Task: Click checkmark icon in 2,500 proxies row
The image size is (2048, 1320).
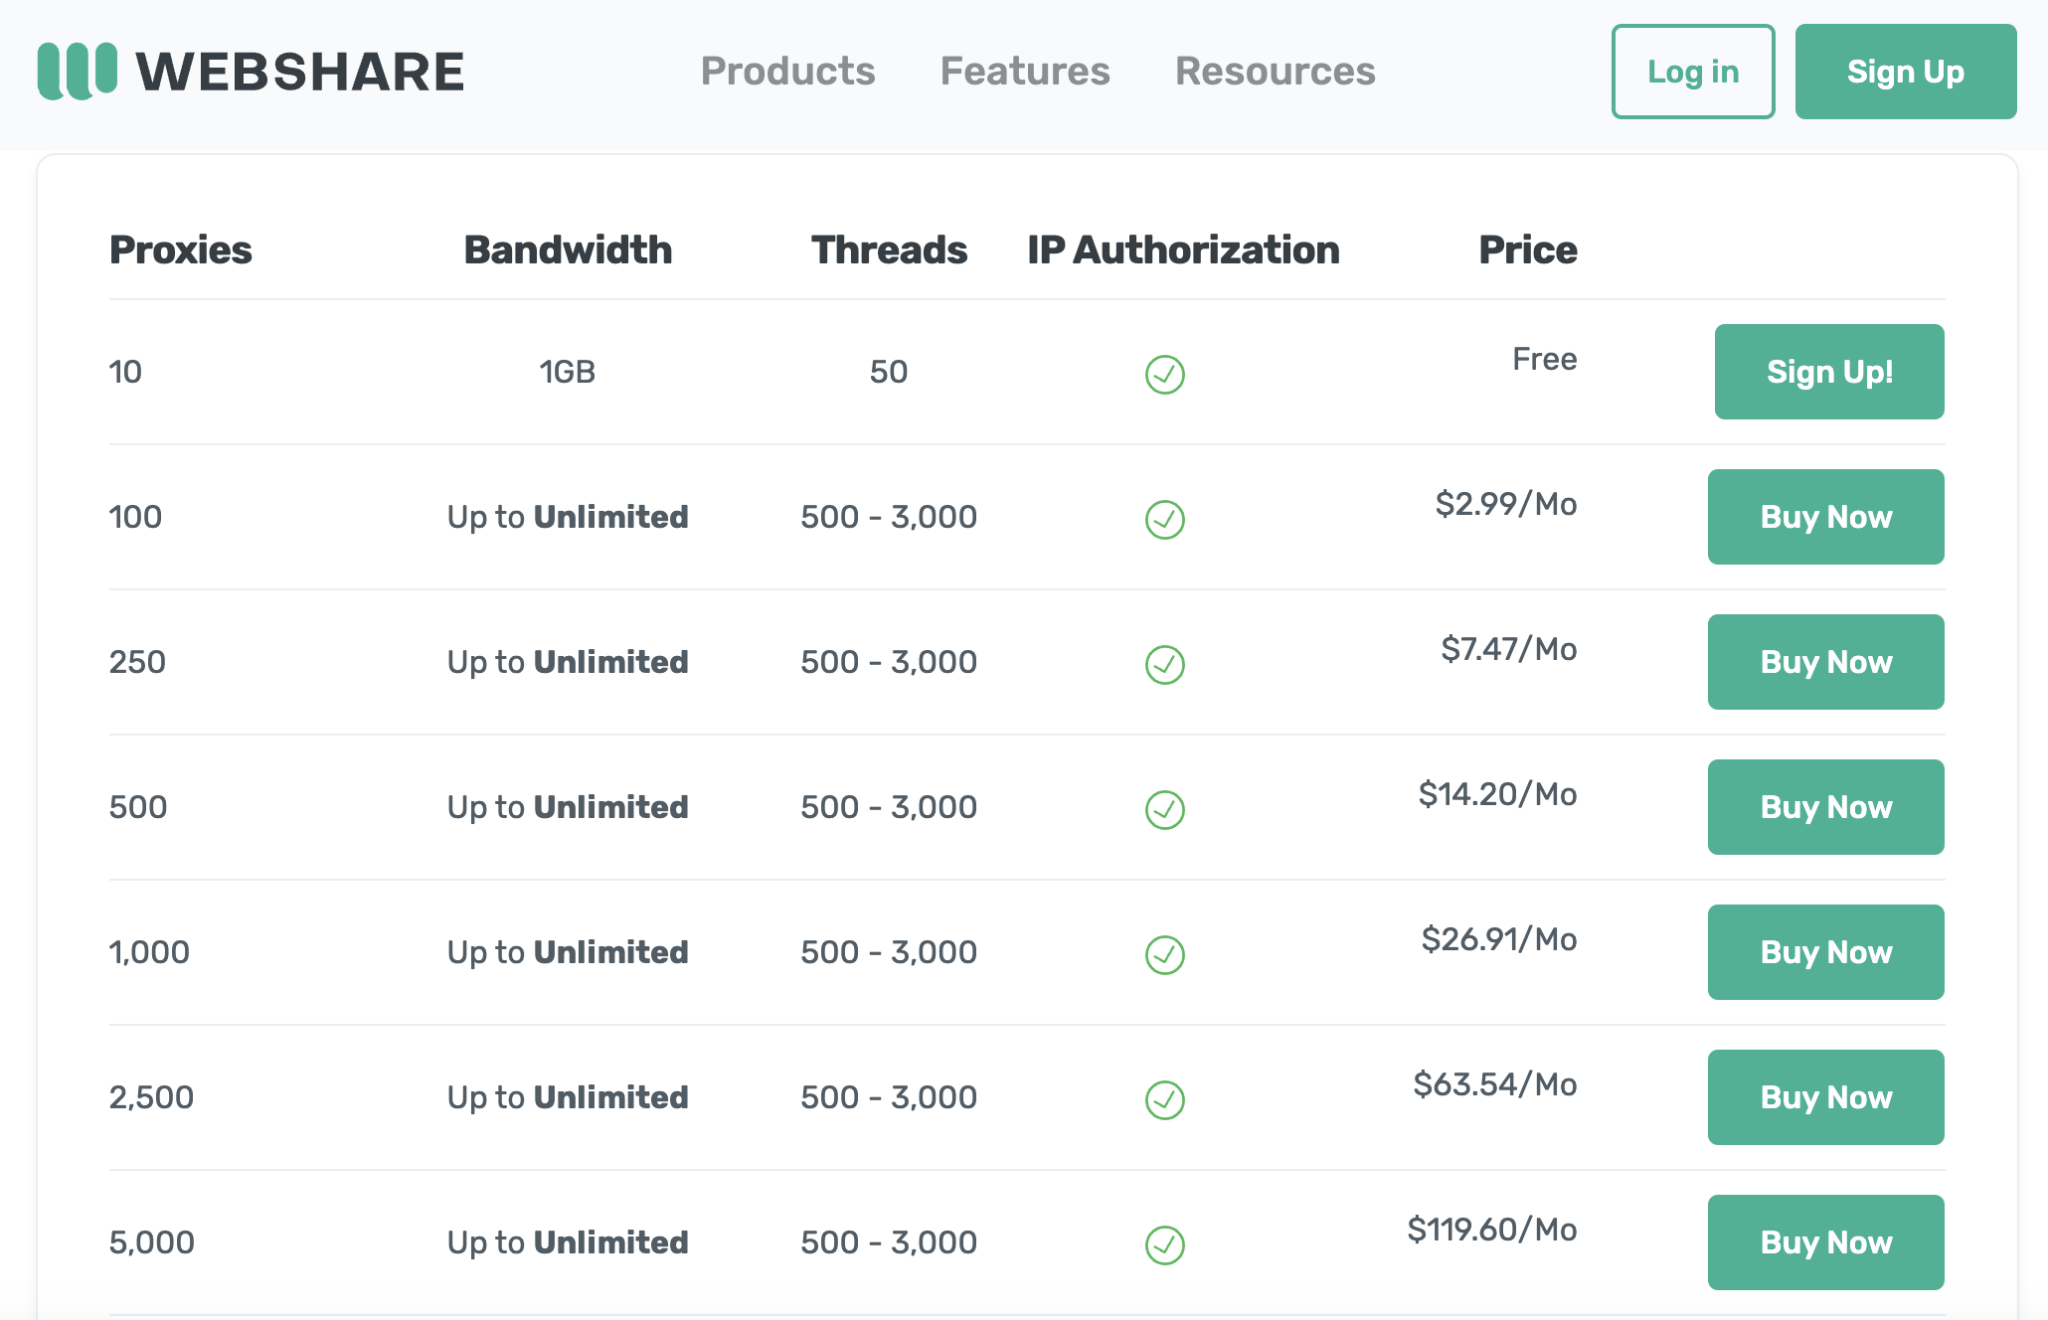Action: pos(1164,1099)
